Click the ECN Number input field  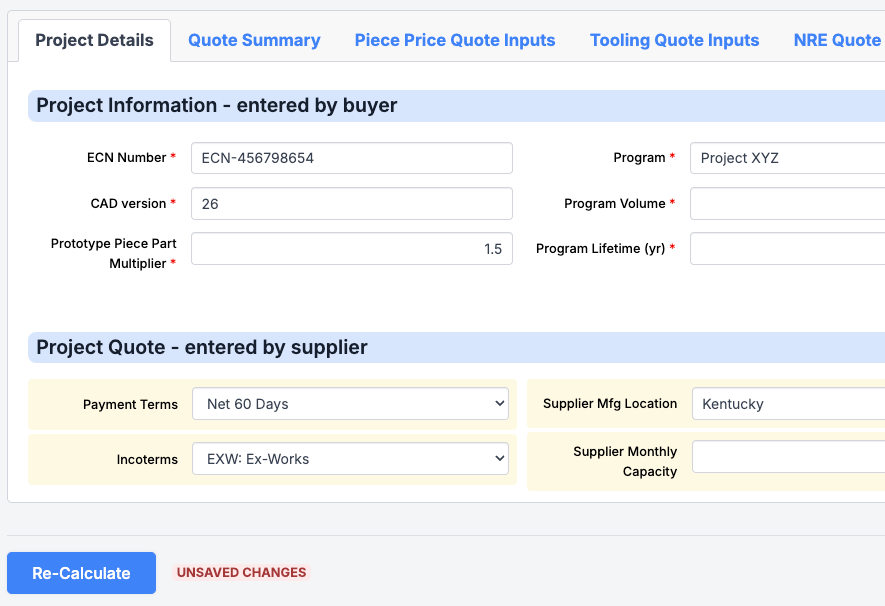(352, 158)
